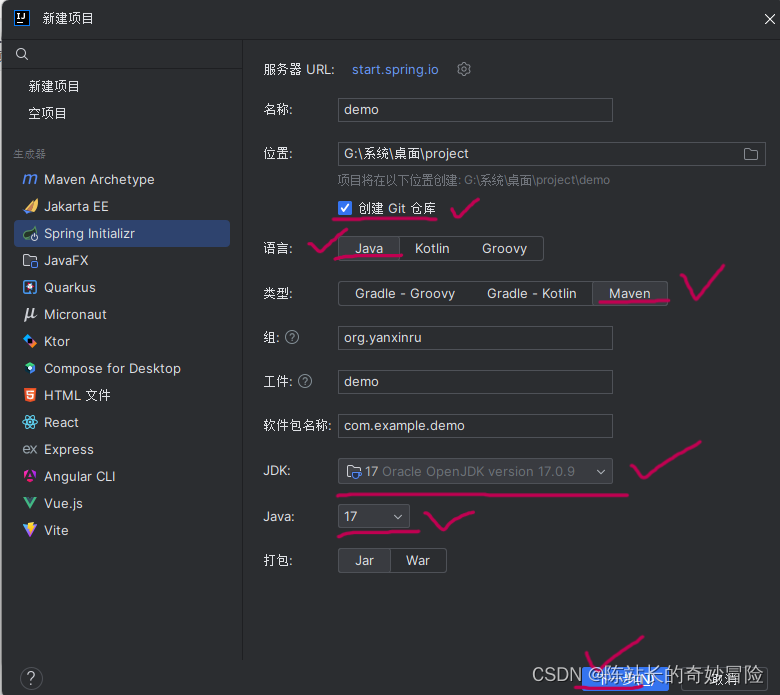780x695 pixels.
Task: Click the search magnifier icon
Action: (22, 54)
